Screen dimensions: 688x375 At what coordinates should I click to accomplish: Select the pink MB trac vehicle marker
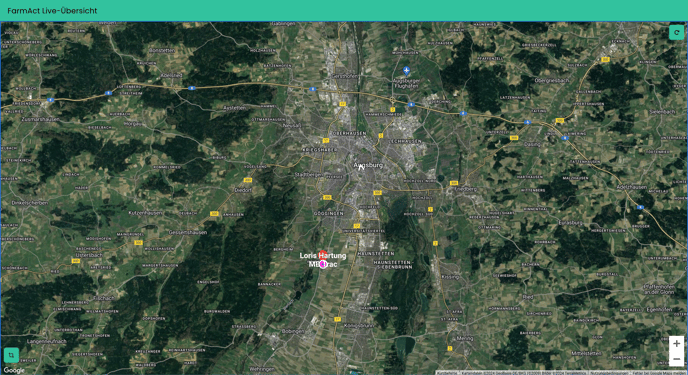323,264
